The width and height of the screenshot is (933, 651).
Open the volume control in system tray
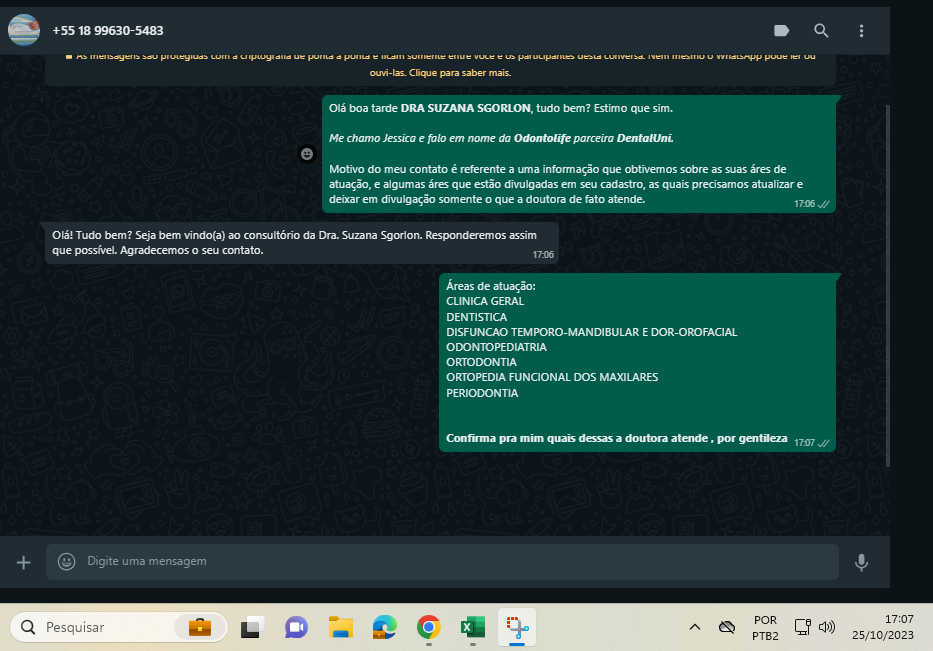(827, 627)
